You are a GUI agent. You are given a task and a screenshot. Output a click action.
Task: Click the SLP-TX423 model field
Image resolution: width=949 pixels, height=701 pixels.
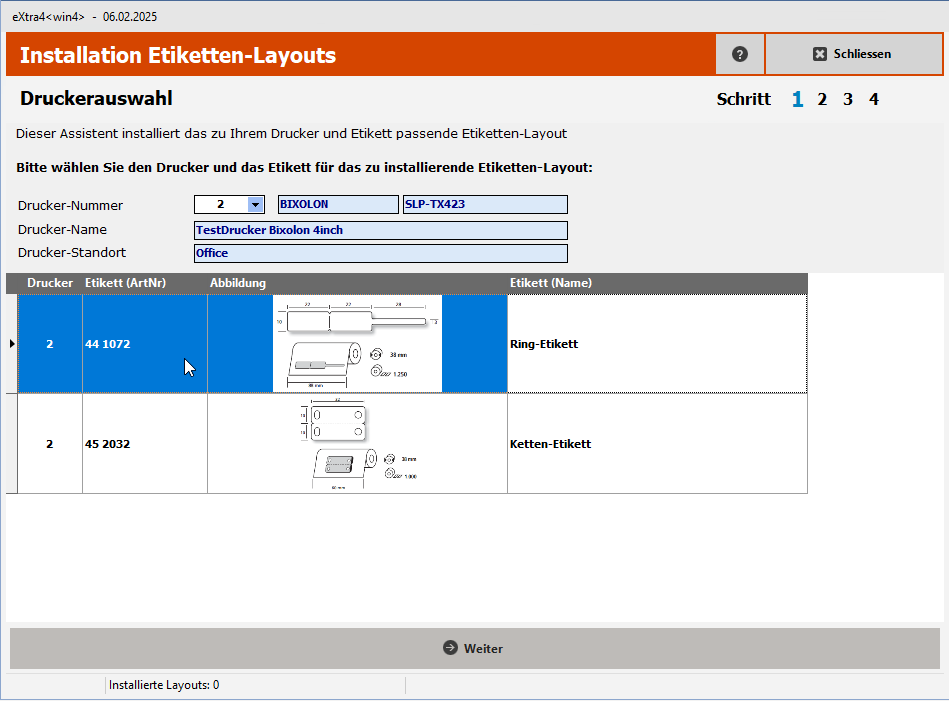tap(484, 204)
